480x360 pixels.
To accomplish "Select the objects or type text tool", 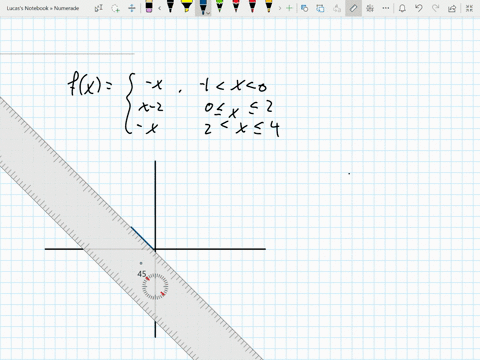I will click(x=99, y=8).
